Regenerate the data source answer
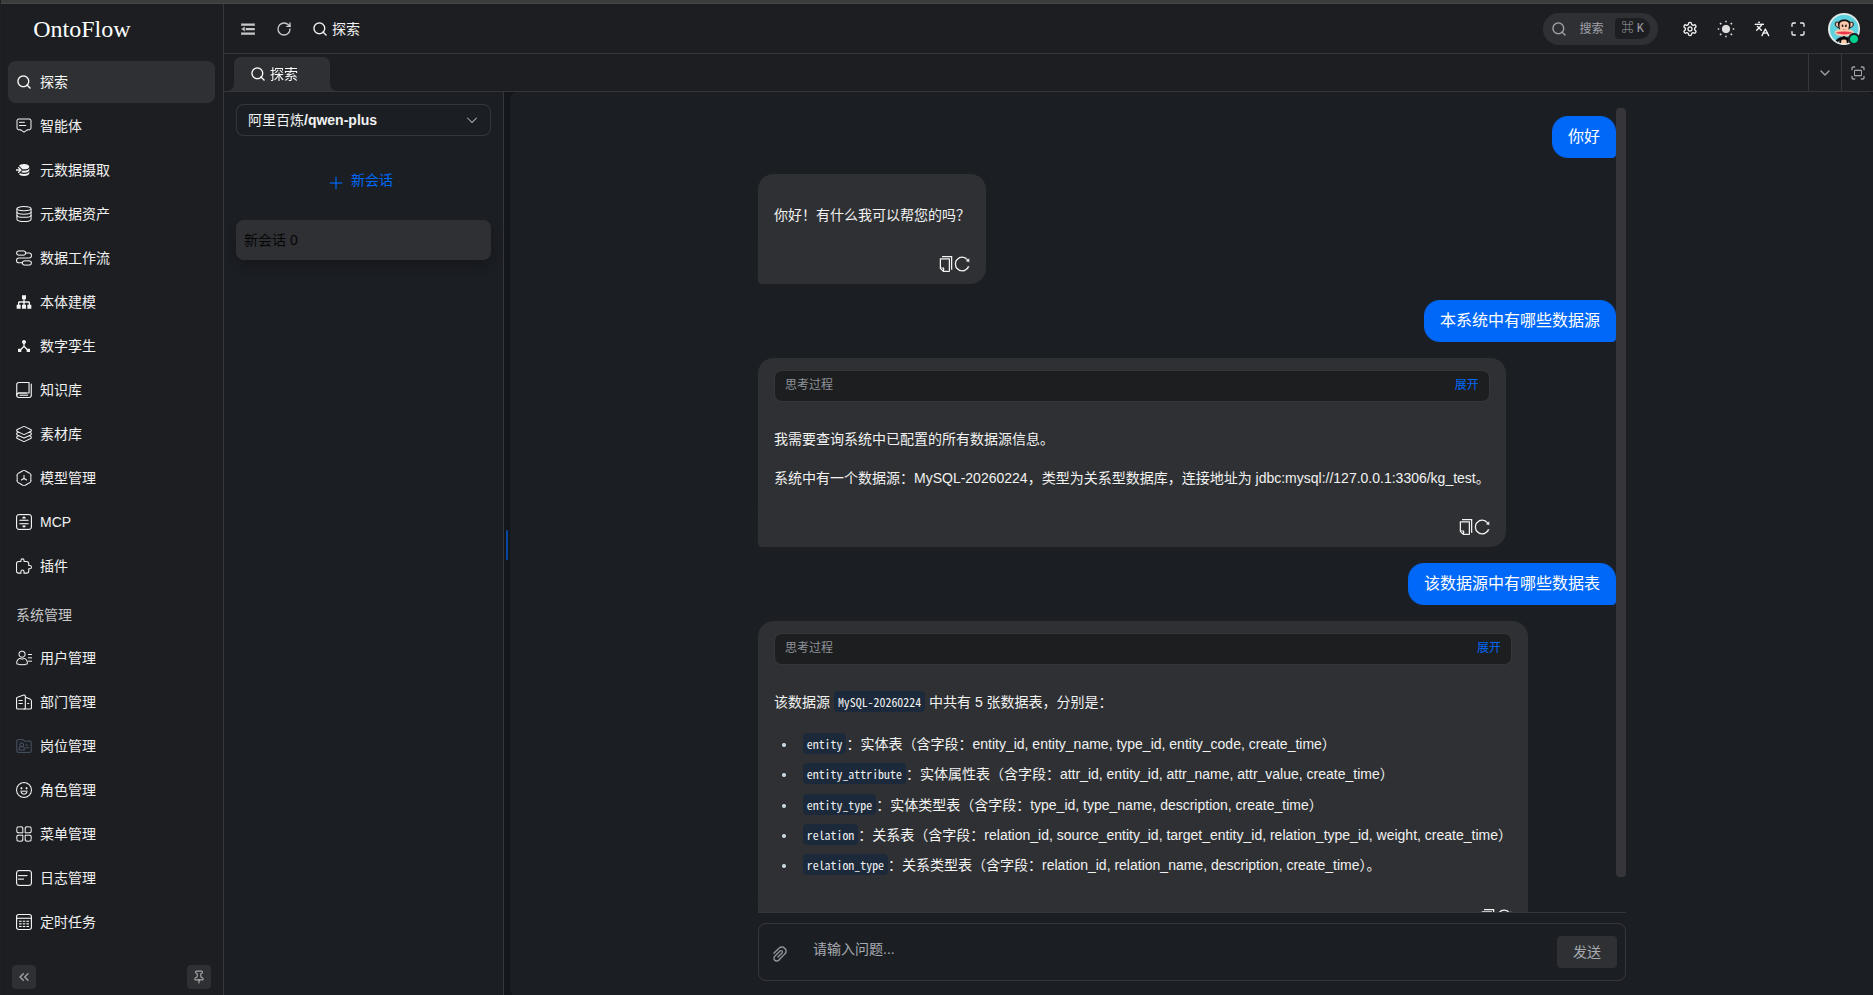This screenshot has width=1873, height=995. tap(1482, 527)
